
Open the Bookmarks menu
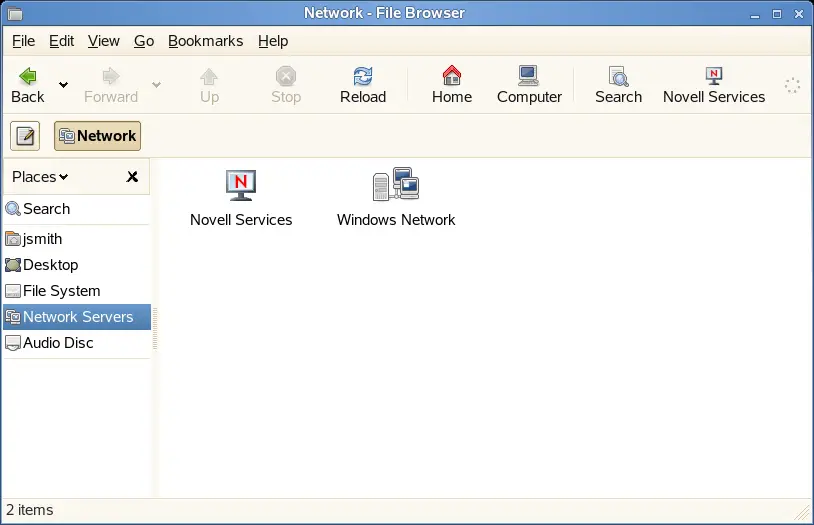(x=205, y=41)
